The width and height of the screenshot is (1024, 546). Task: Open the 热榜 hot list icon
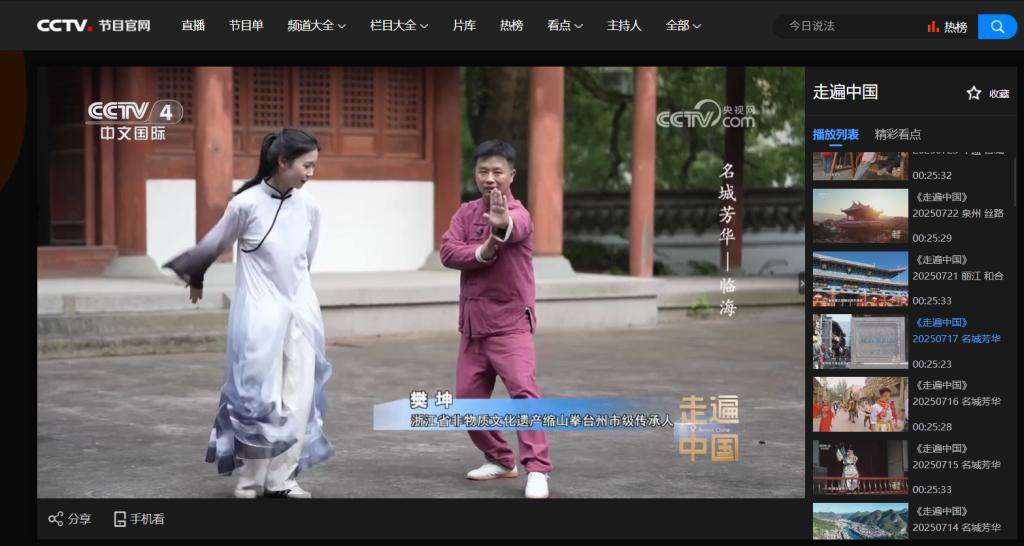pyautogui.click(x=946, y=27)
